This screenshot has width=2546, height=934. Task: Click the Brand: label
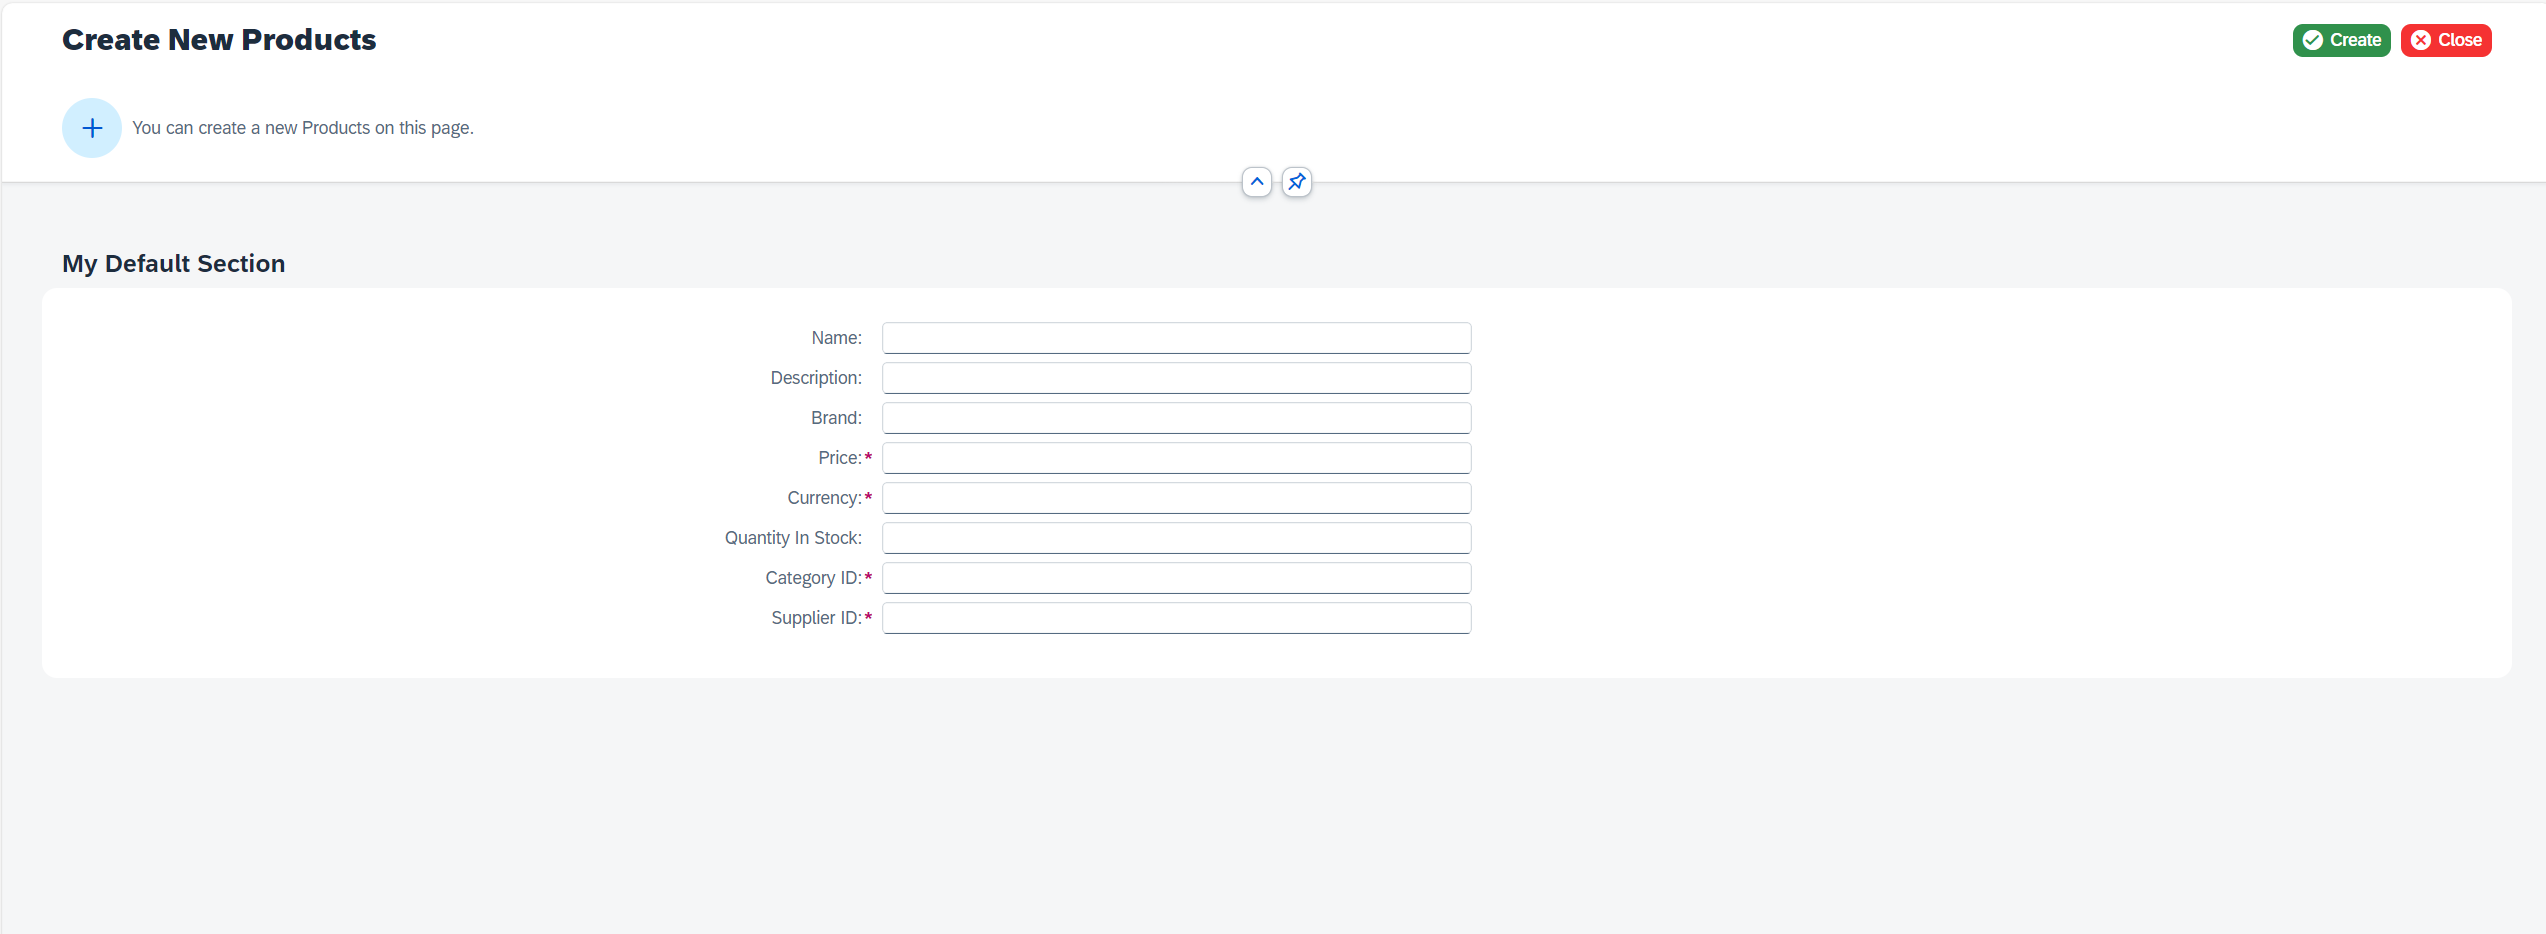(836, 418)
